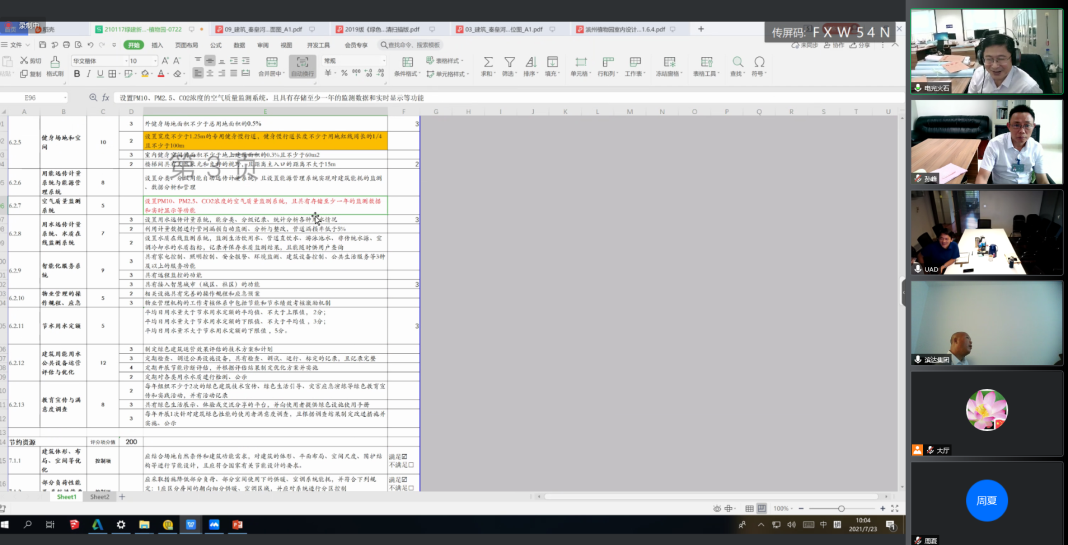1068x545 pixels.
Task: Switch to the 页面布局 Page Layout tab
Action: 187,45
